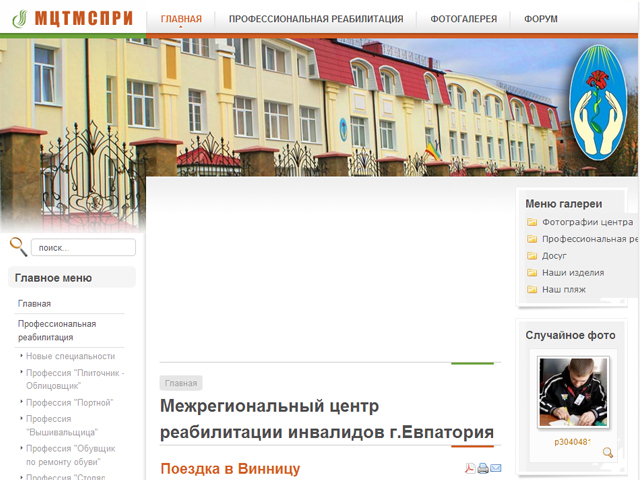Open the ФОТОГАЛЕРЕЯ top menu tab
This screenshot has height=480, width=640.
point(464,19)
